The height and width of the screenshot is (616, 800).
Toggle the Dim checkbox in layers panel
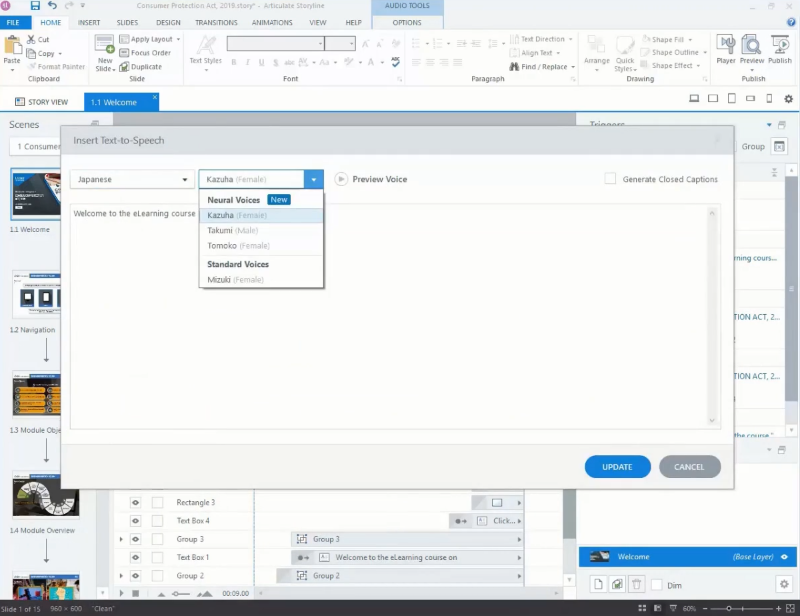tap(657, 585)
